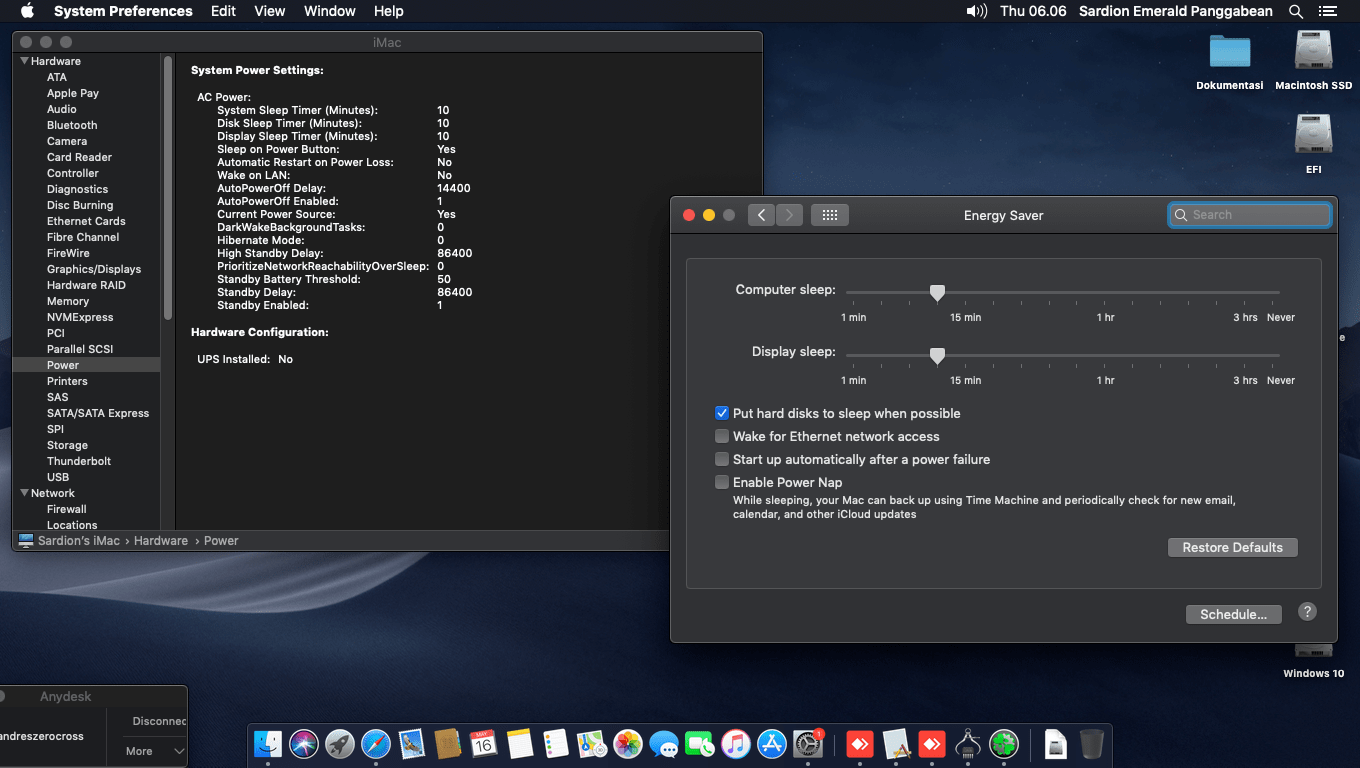1360x768 pixels.
Task: Open Safari from the dock
Action: pos(376,744)
